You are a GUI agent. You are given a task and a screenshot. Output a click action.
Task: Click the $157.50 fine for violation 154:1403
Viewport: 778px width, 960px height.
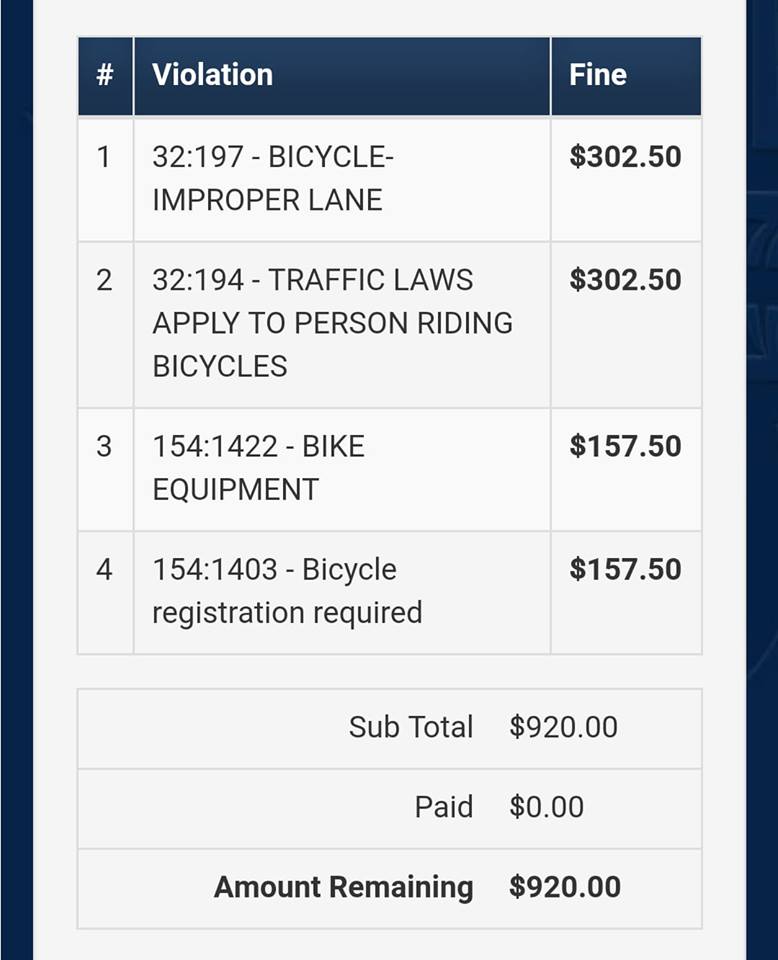click(x=625, y=569)
